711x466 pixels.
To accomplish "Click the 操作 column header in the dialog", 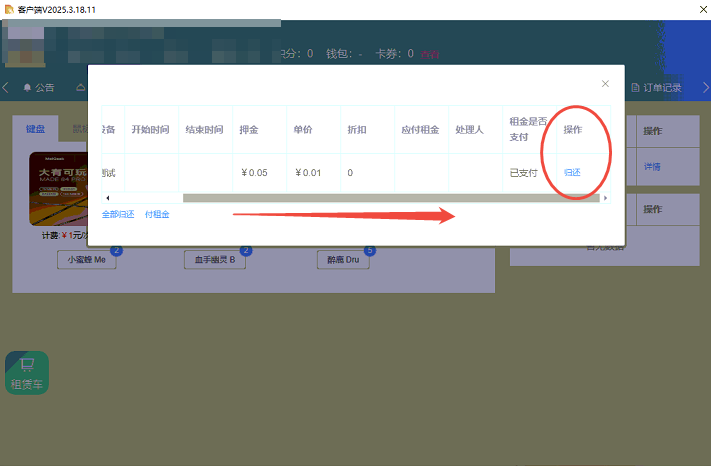I will point(573,130).
